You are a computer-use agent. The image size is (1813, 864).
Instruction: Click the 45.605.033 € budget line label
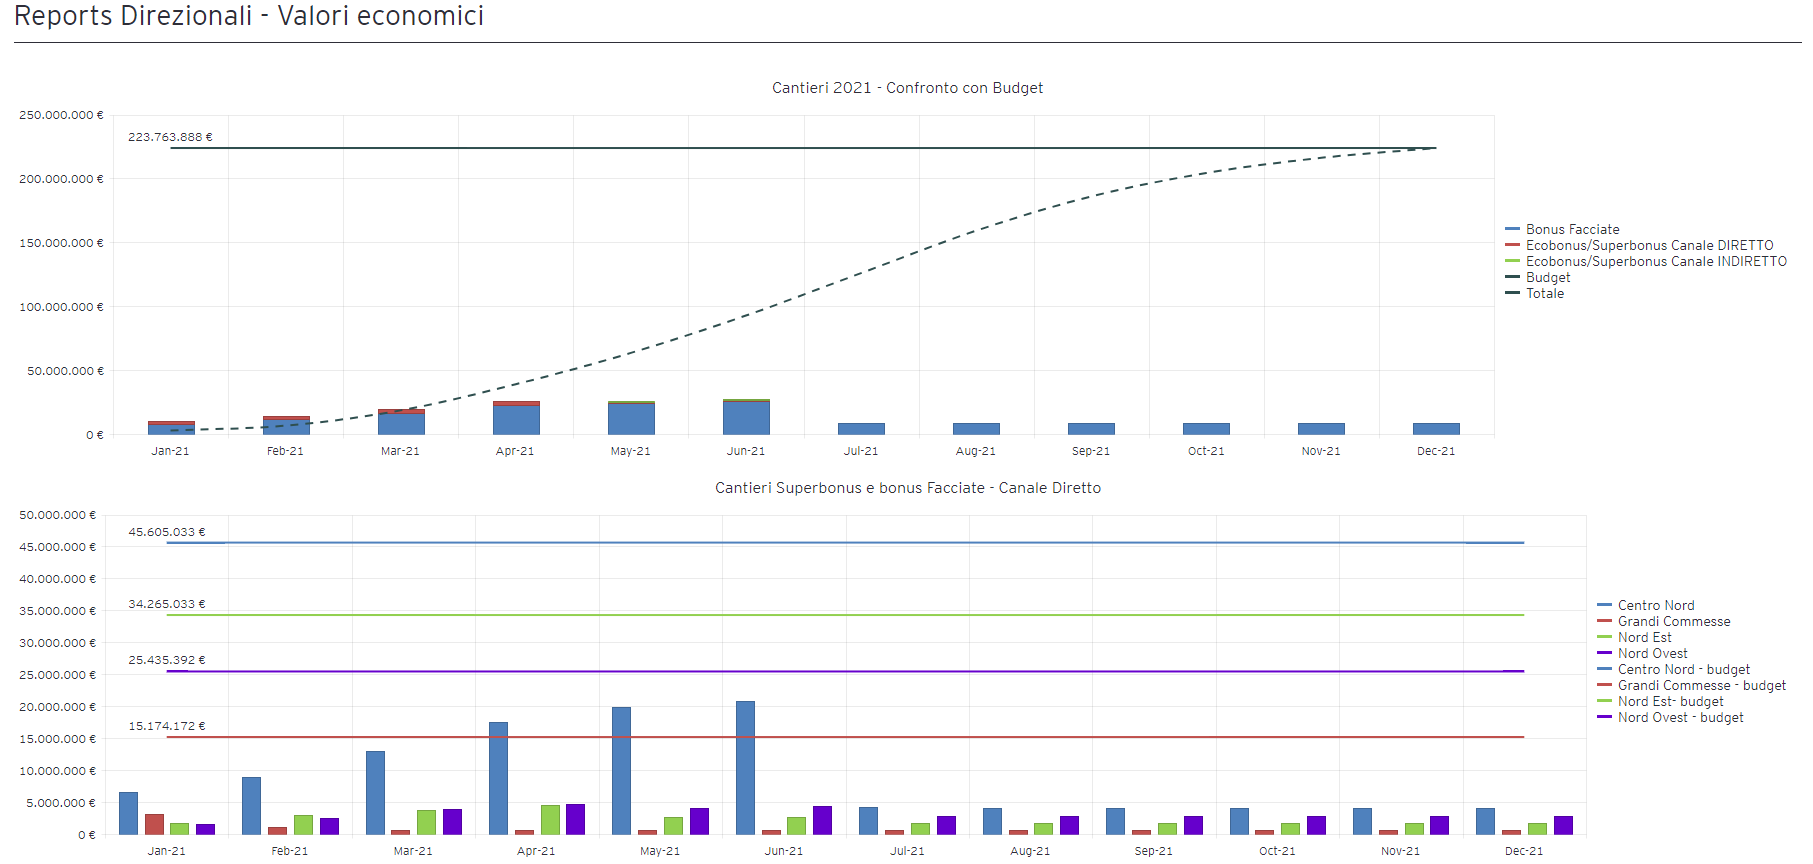pos(167,532)
